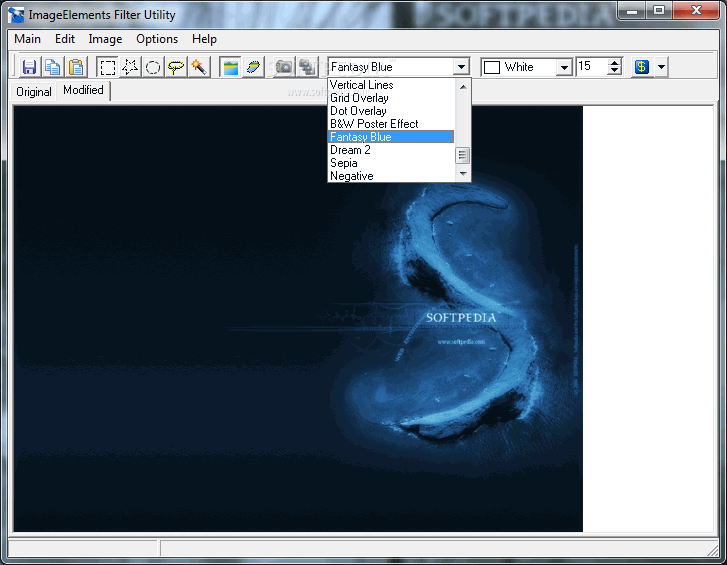Choose Dream 2 from filter list

coord(392,150)
